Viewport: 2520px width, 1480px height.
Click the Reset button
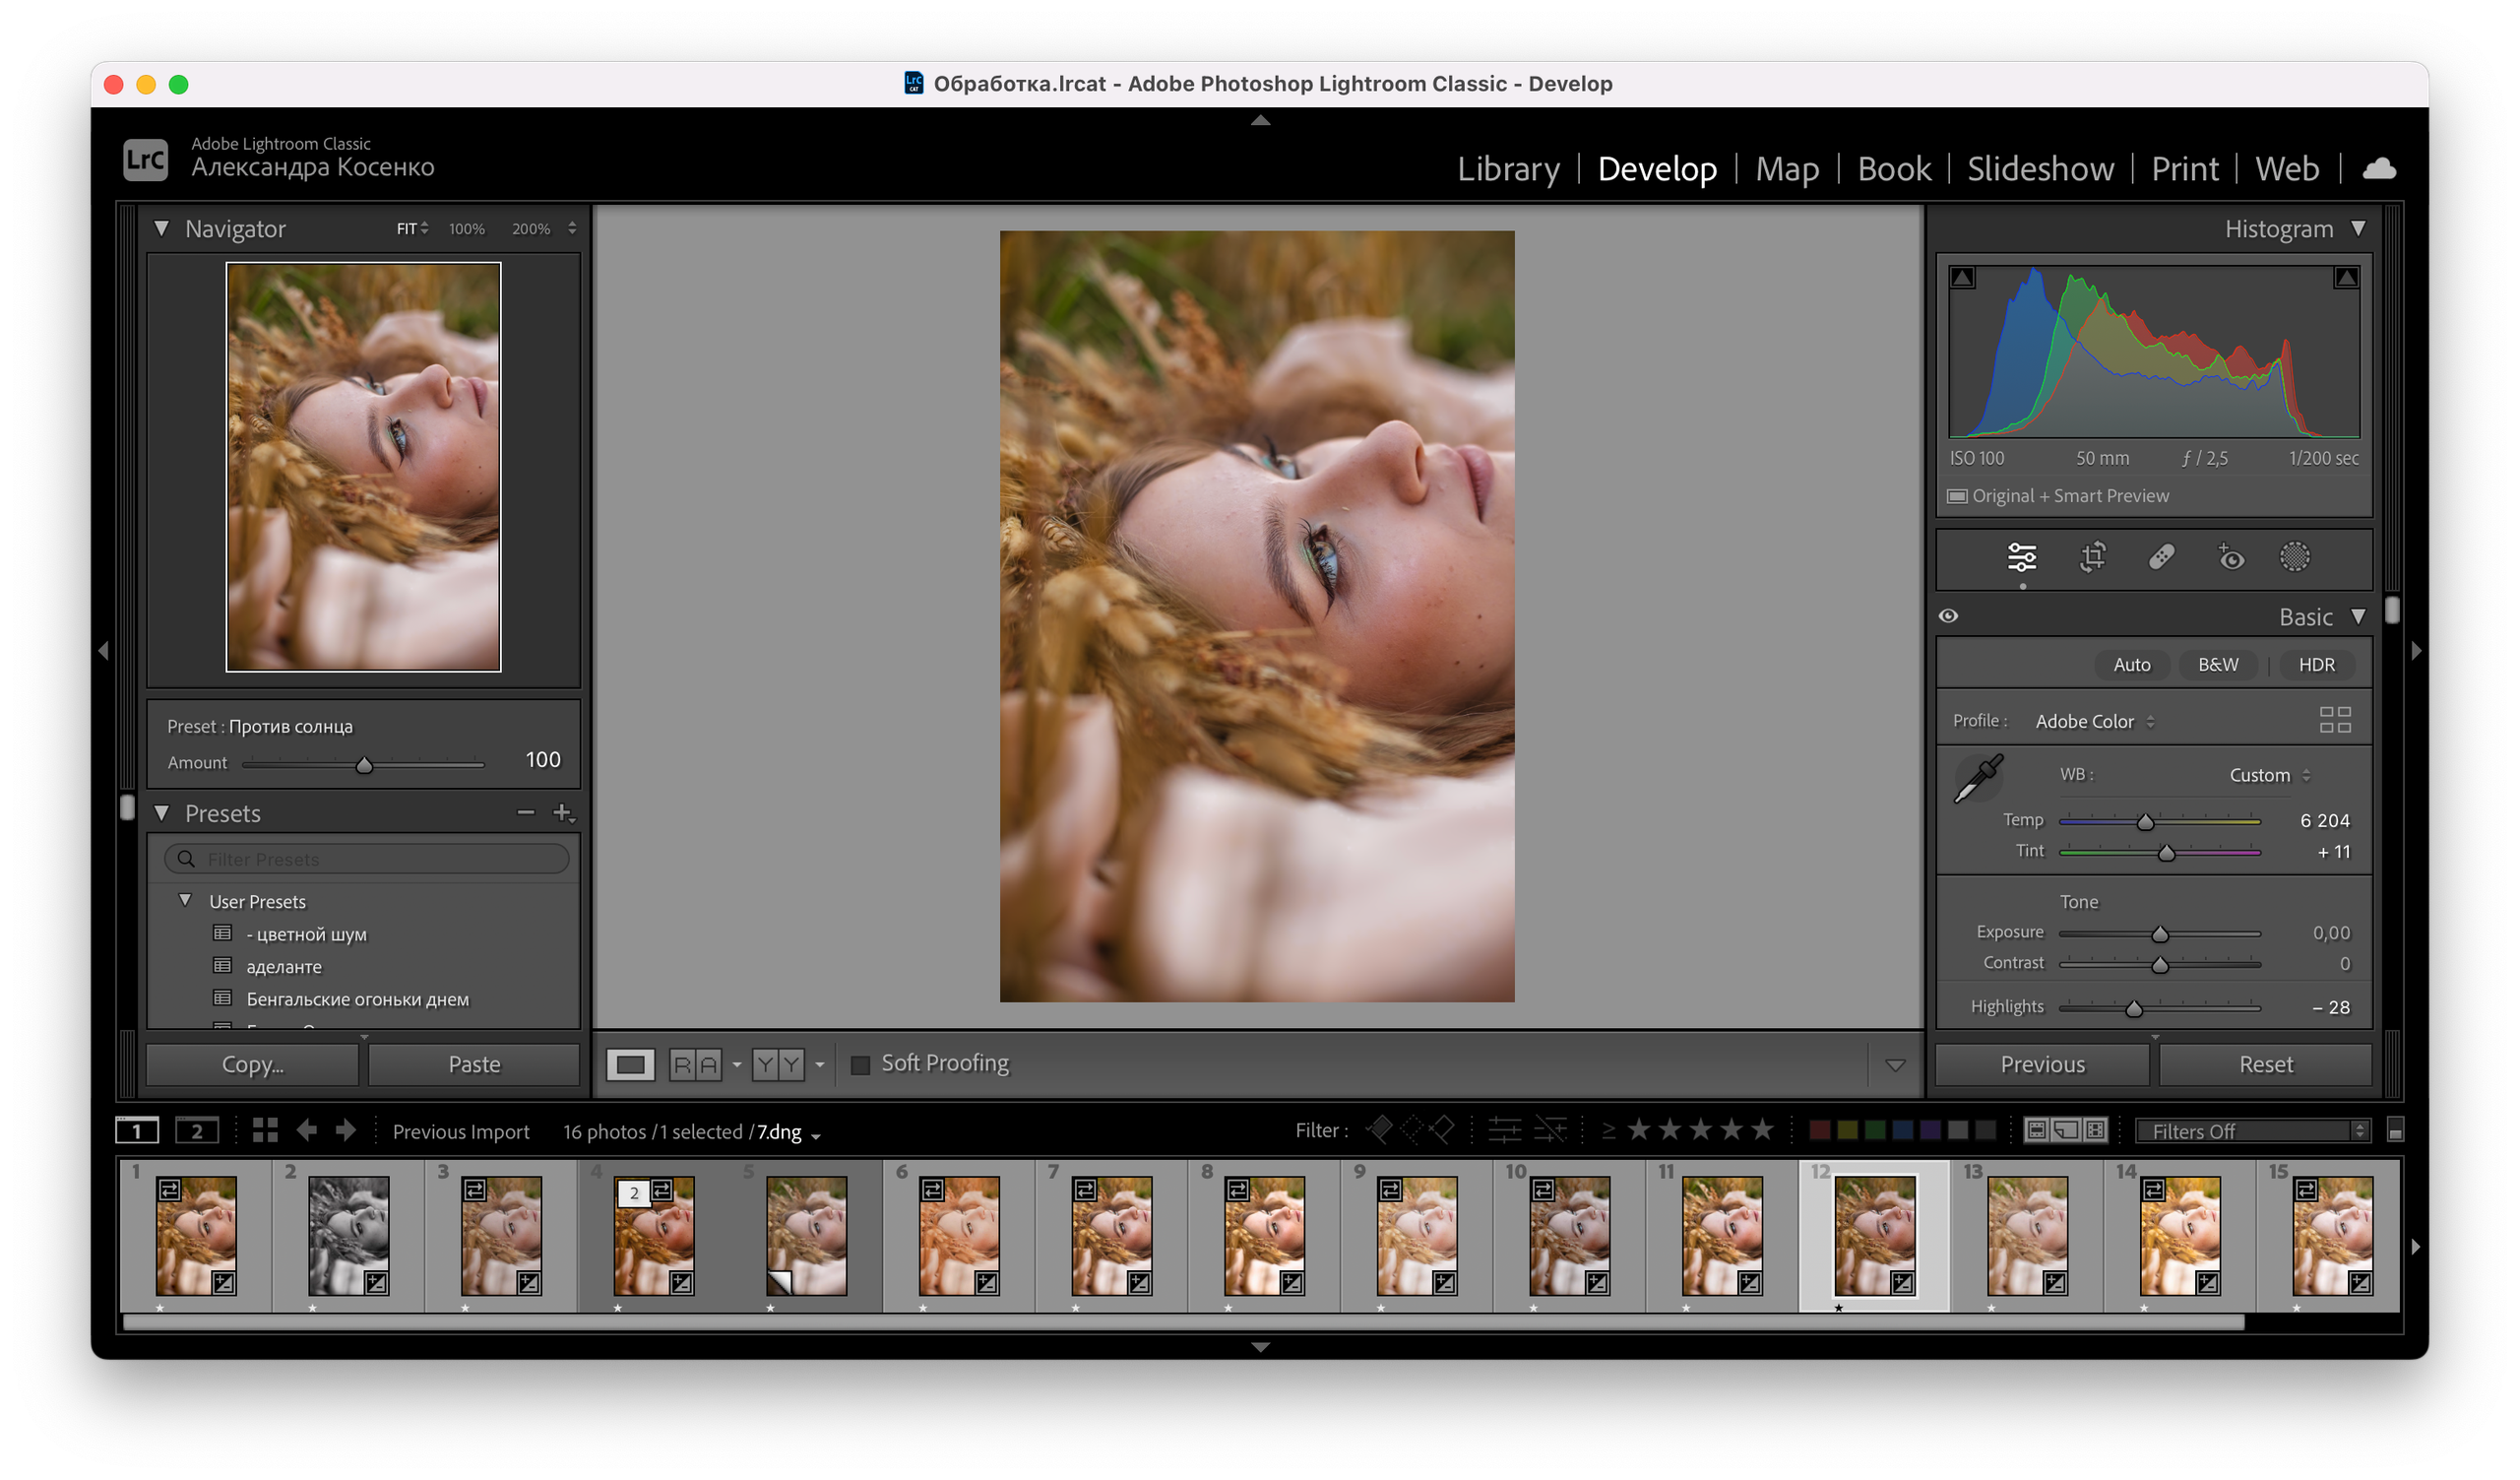2264,1064
